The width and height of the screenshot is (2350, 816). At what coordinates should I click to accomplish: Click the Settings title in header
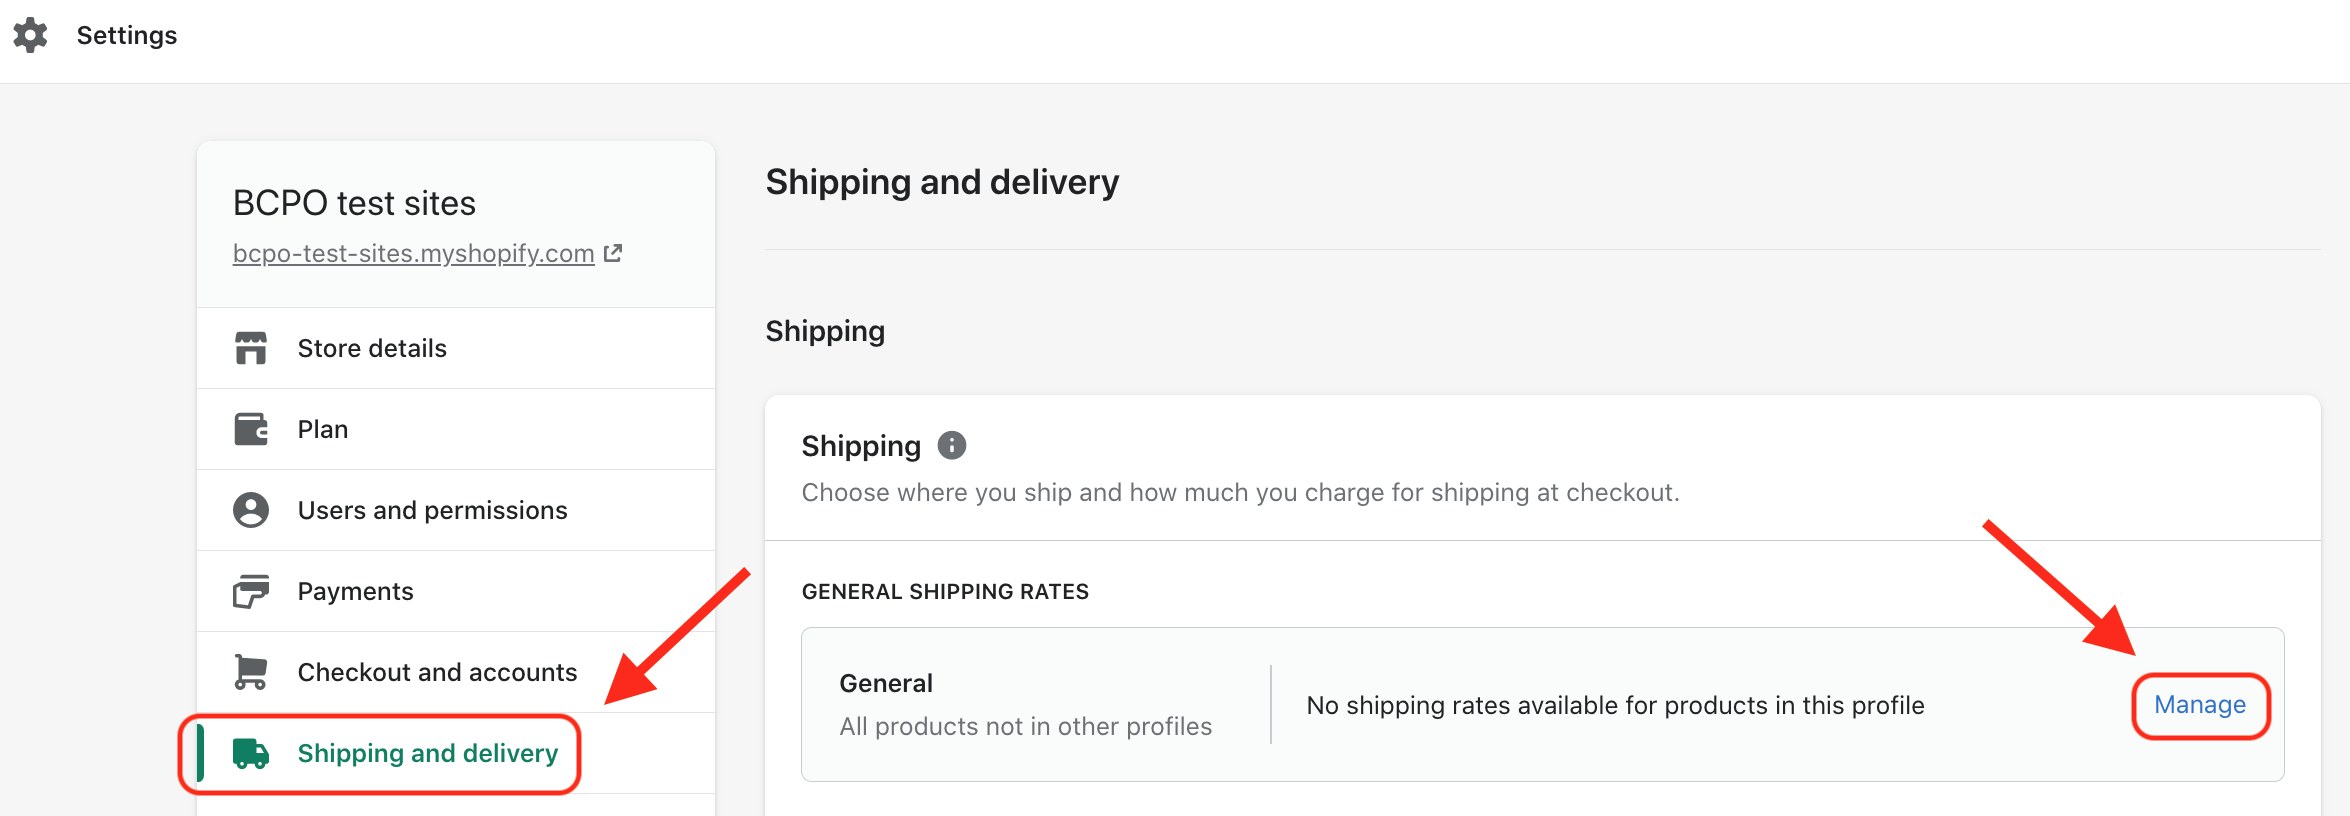coord(127,35)
